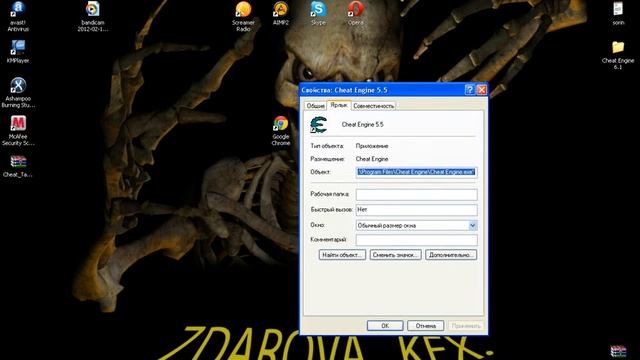Click the Применить apply button

point(466,326)
